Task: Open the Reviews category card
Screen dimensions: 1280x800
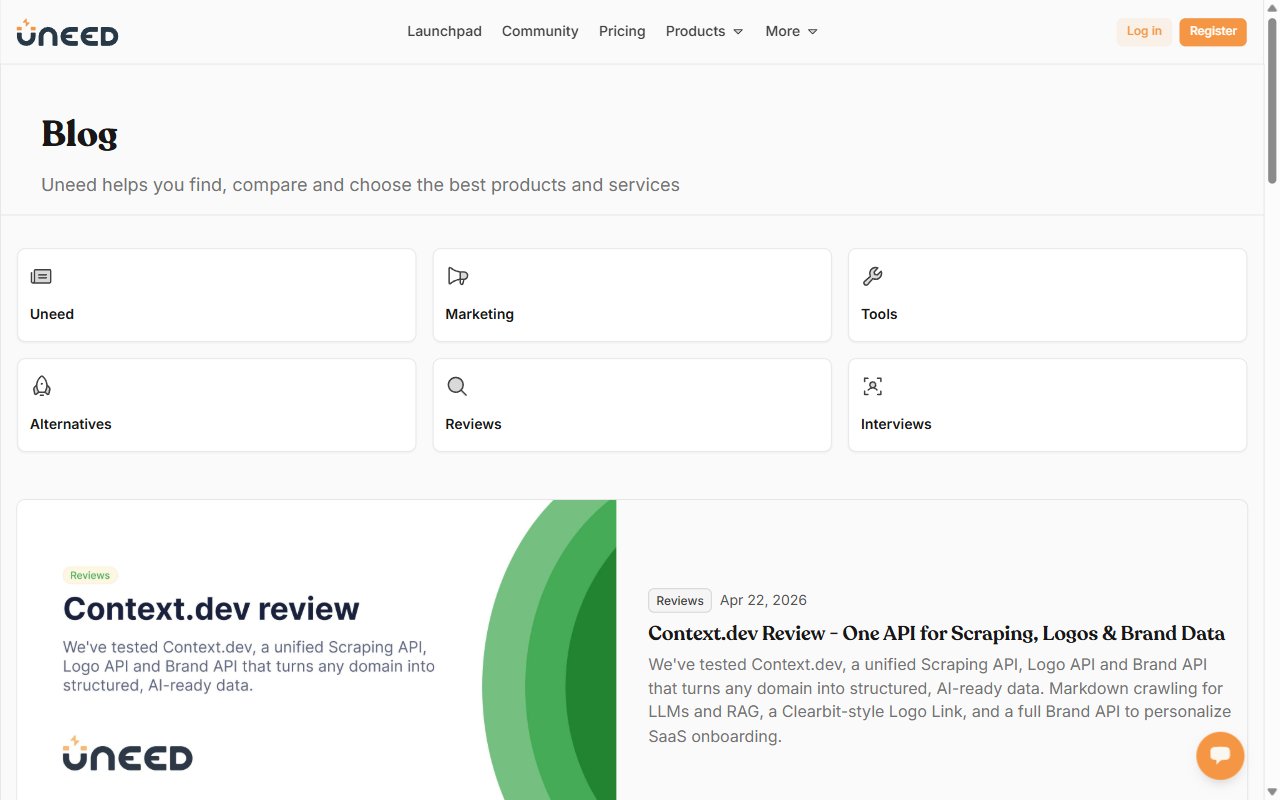Action: coord(632,405)
